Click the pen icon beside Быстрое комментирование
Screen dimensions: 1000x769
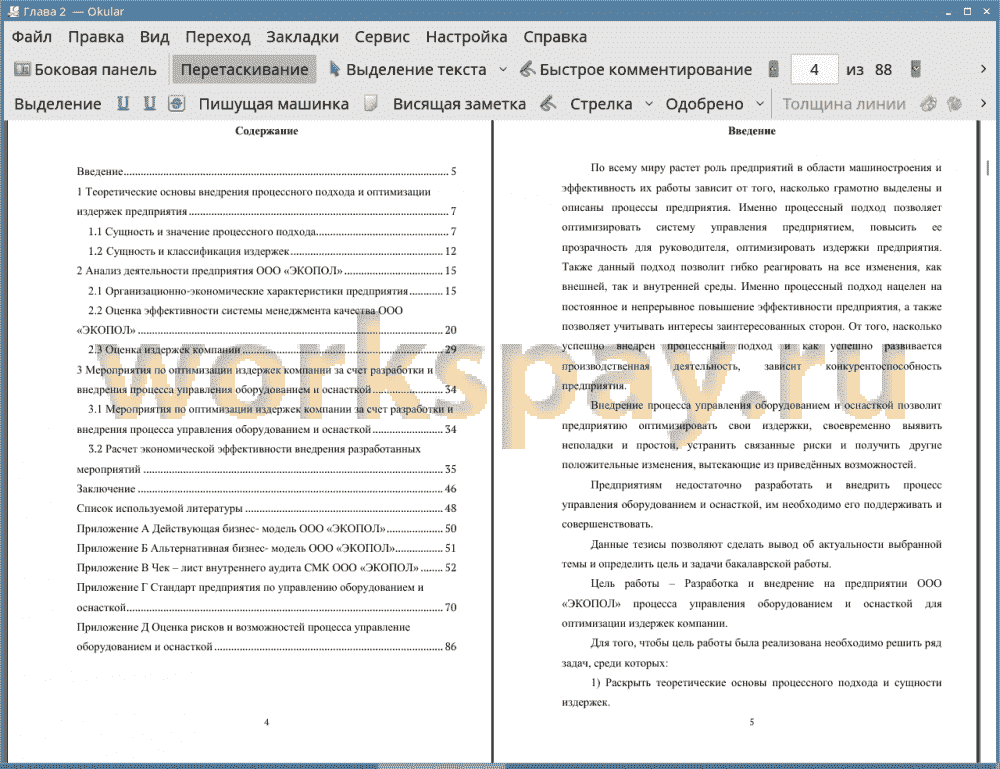tap(527, 69)
